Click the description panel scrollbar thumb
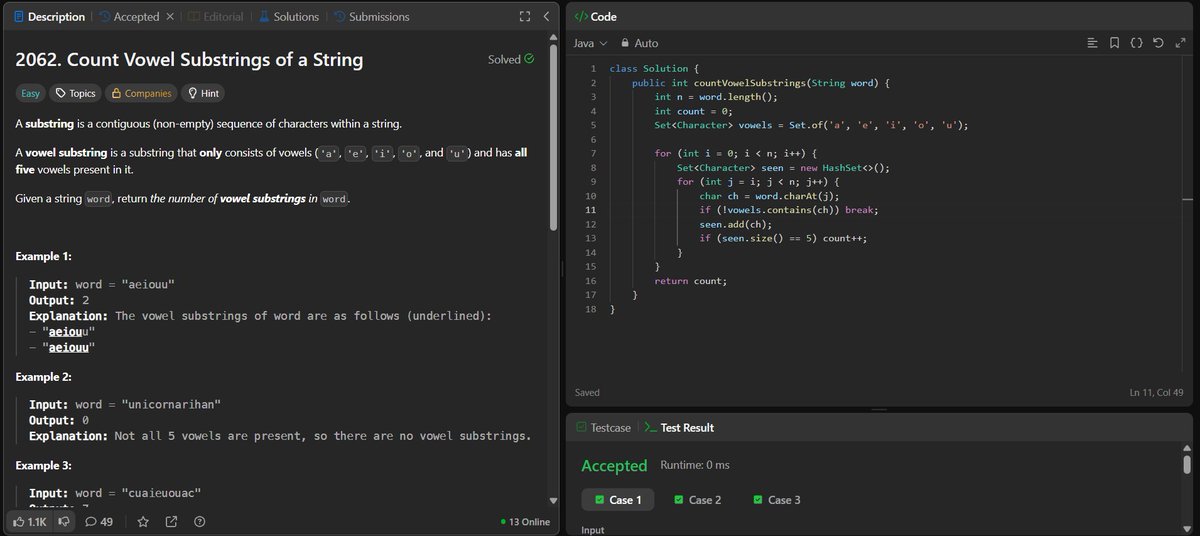Image resolution: width=1200 pixels, height=536 pixels. click(553, 136)
